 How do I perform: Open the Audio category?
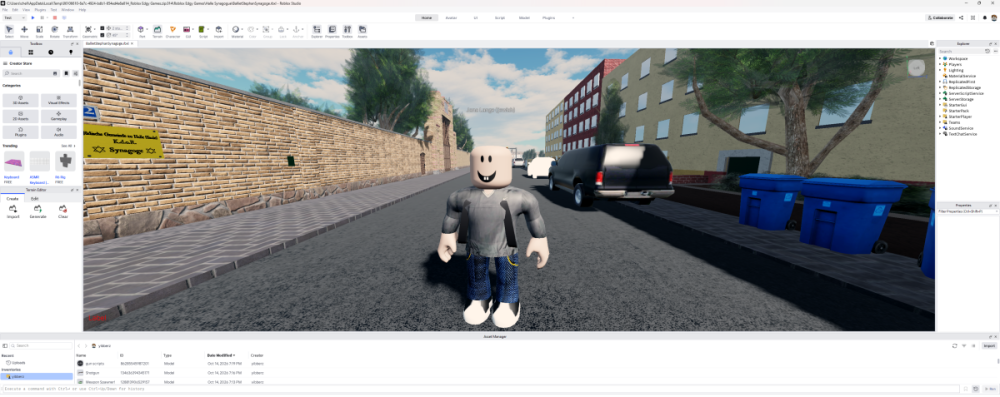tap(59, 132)
